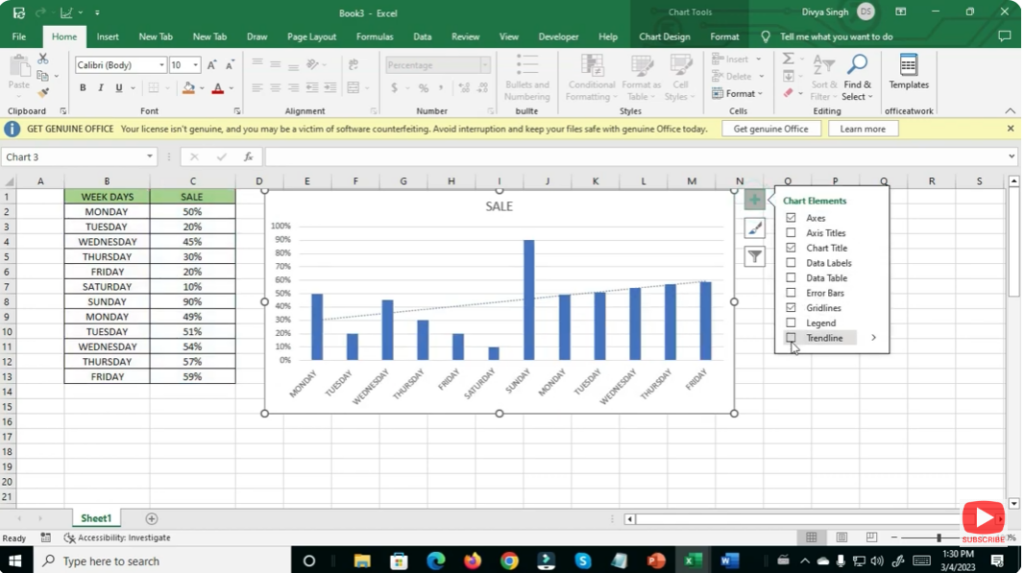1024x573 pixels.
Task: Click the Get genuine Office button
Action: [x=770, y=129]
